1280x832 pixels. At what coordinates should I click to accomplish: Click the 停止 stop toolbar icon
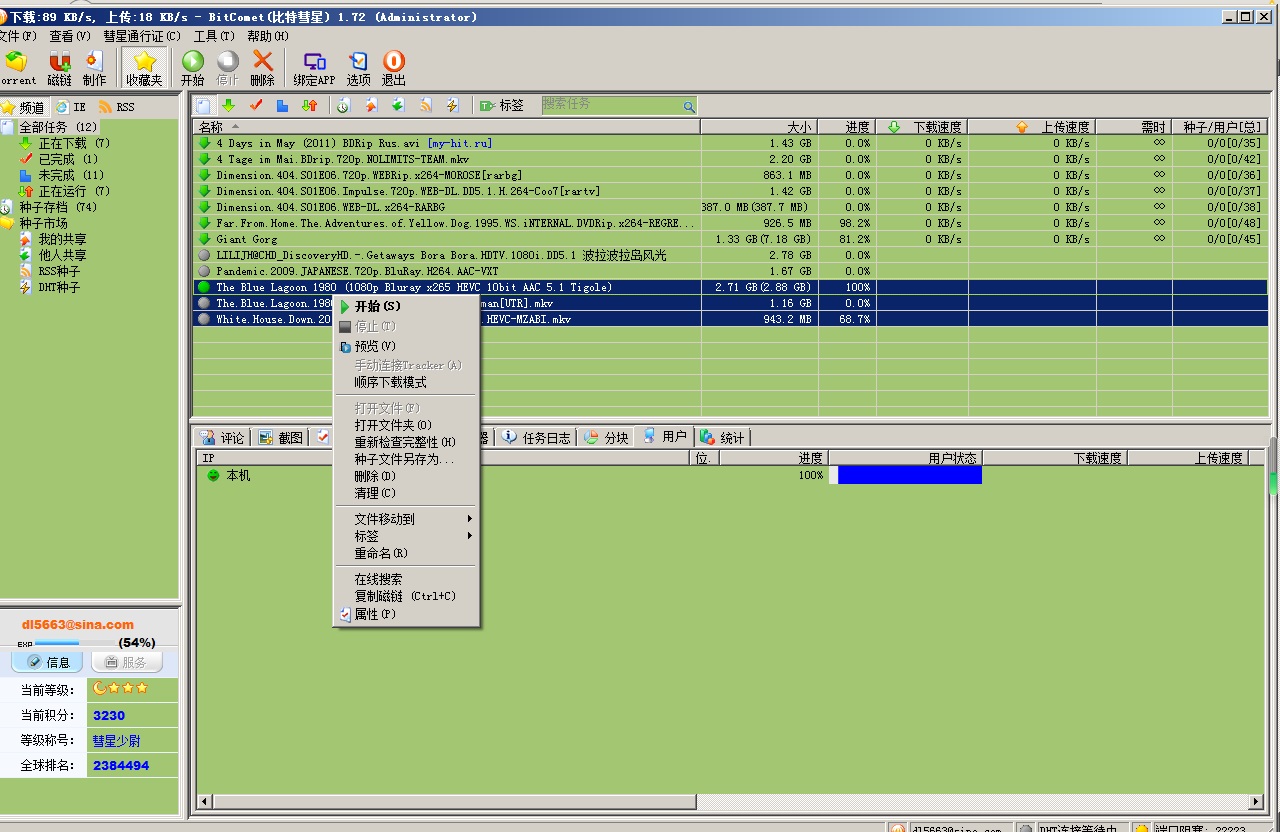point(227,68)
